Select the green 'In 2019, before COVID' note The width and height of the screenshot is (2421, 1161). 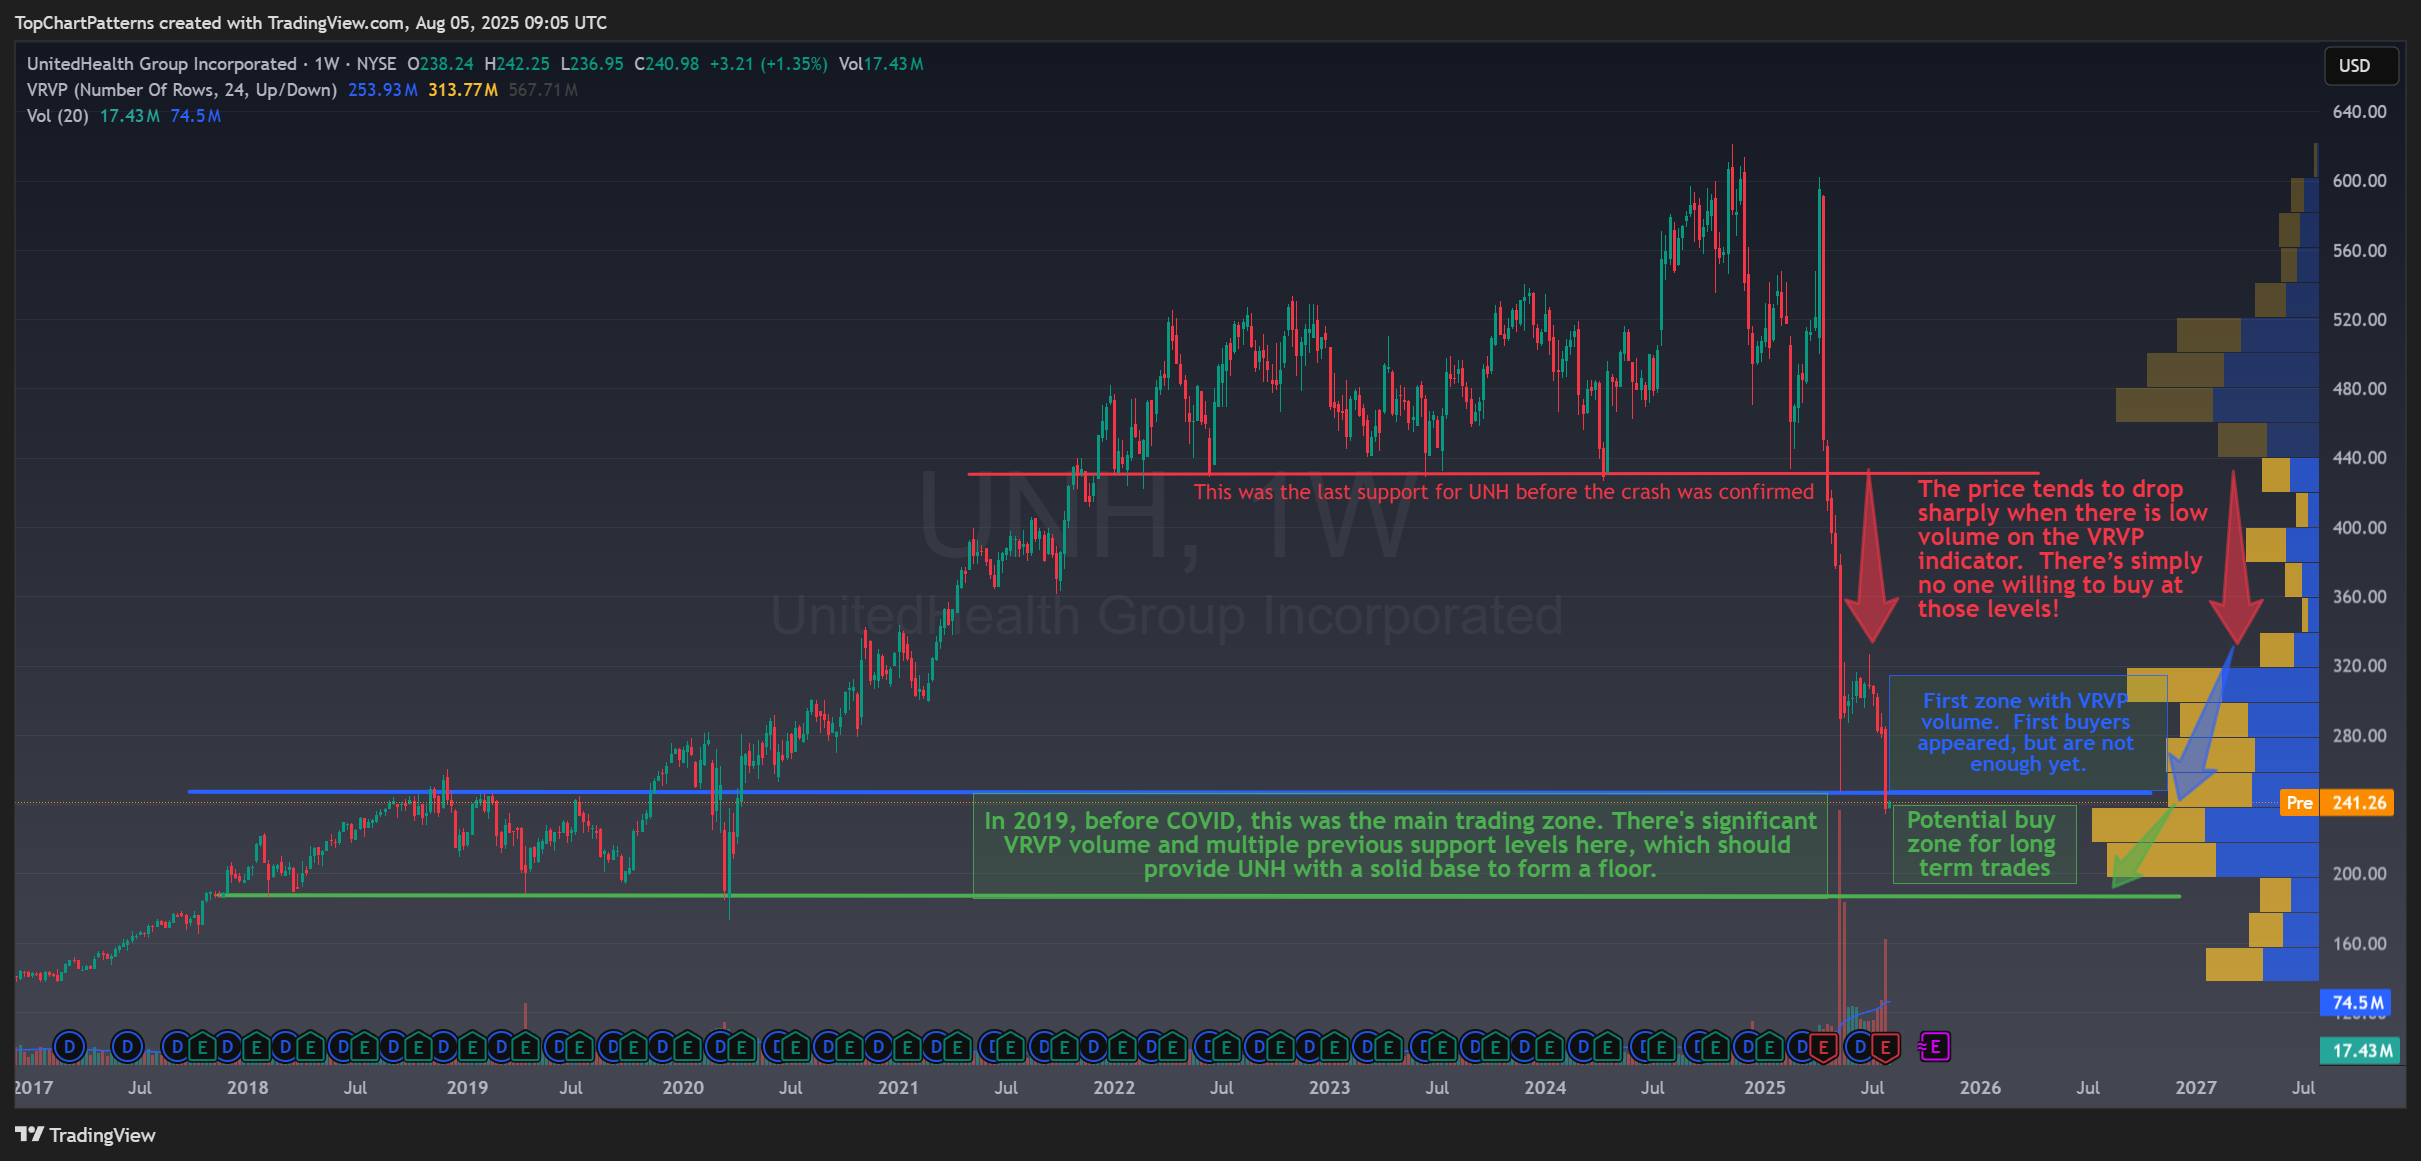click(1400, 845)
